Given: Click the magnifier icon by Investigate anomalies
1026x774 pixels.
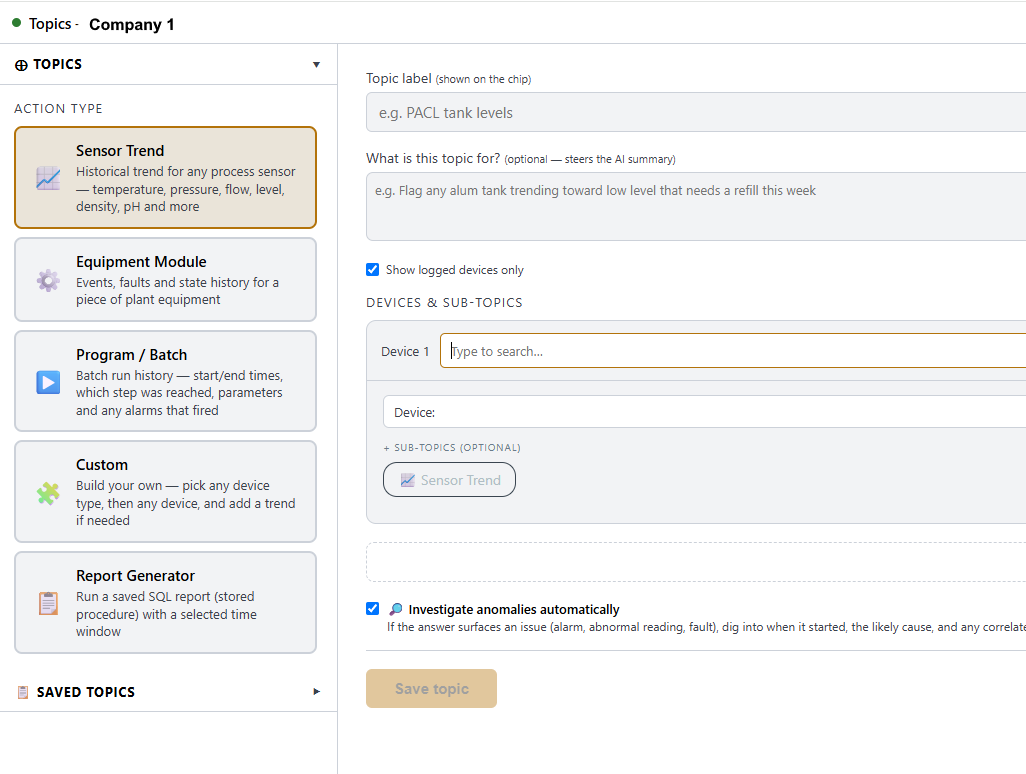Looking at the screenshot, I should [x=395, y=609].
